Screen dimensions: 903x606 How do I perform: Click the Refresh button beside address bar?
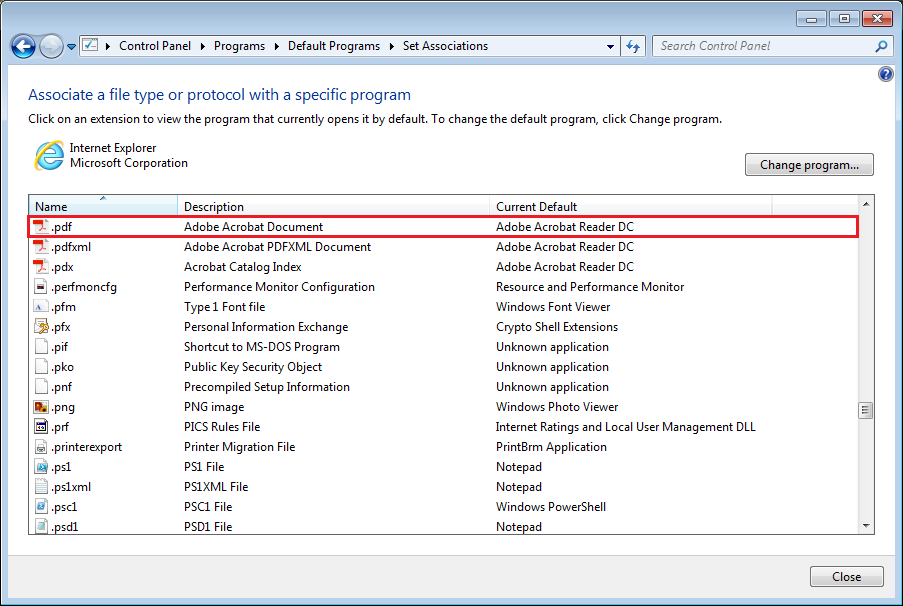pos(633,46)
